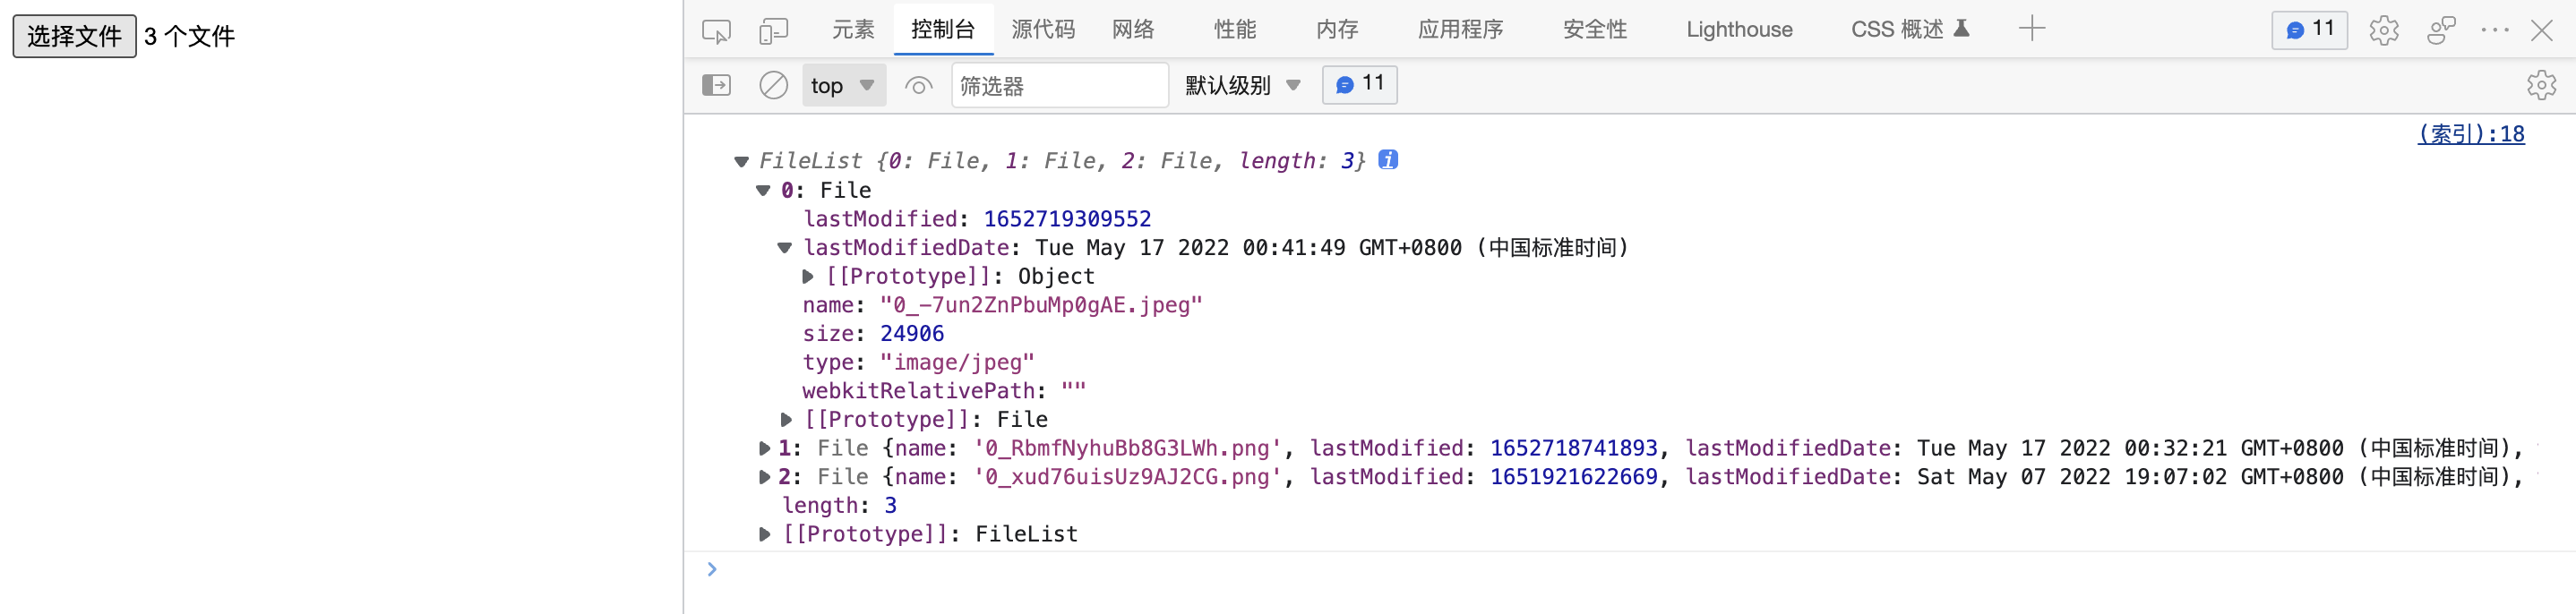Open the (索引):18 source link
This screenshot has width=2576, height=614.
pos(2470,133)
